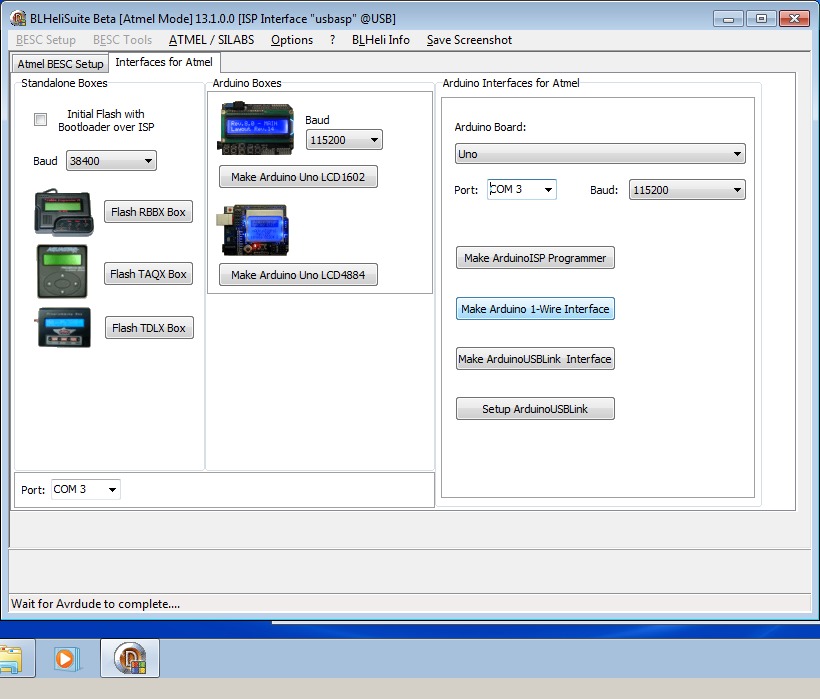This screenshot has width=820, height=699.
Task: Open the BESC Setup menu
Action: (x=45, y=40)
